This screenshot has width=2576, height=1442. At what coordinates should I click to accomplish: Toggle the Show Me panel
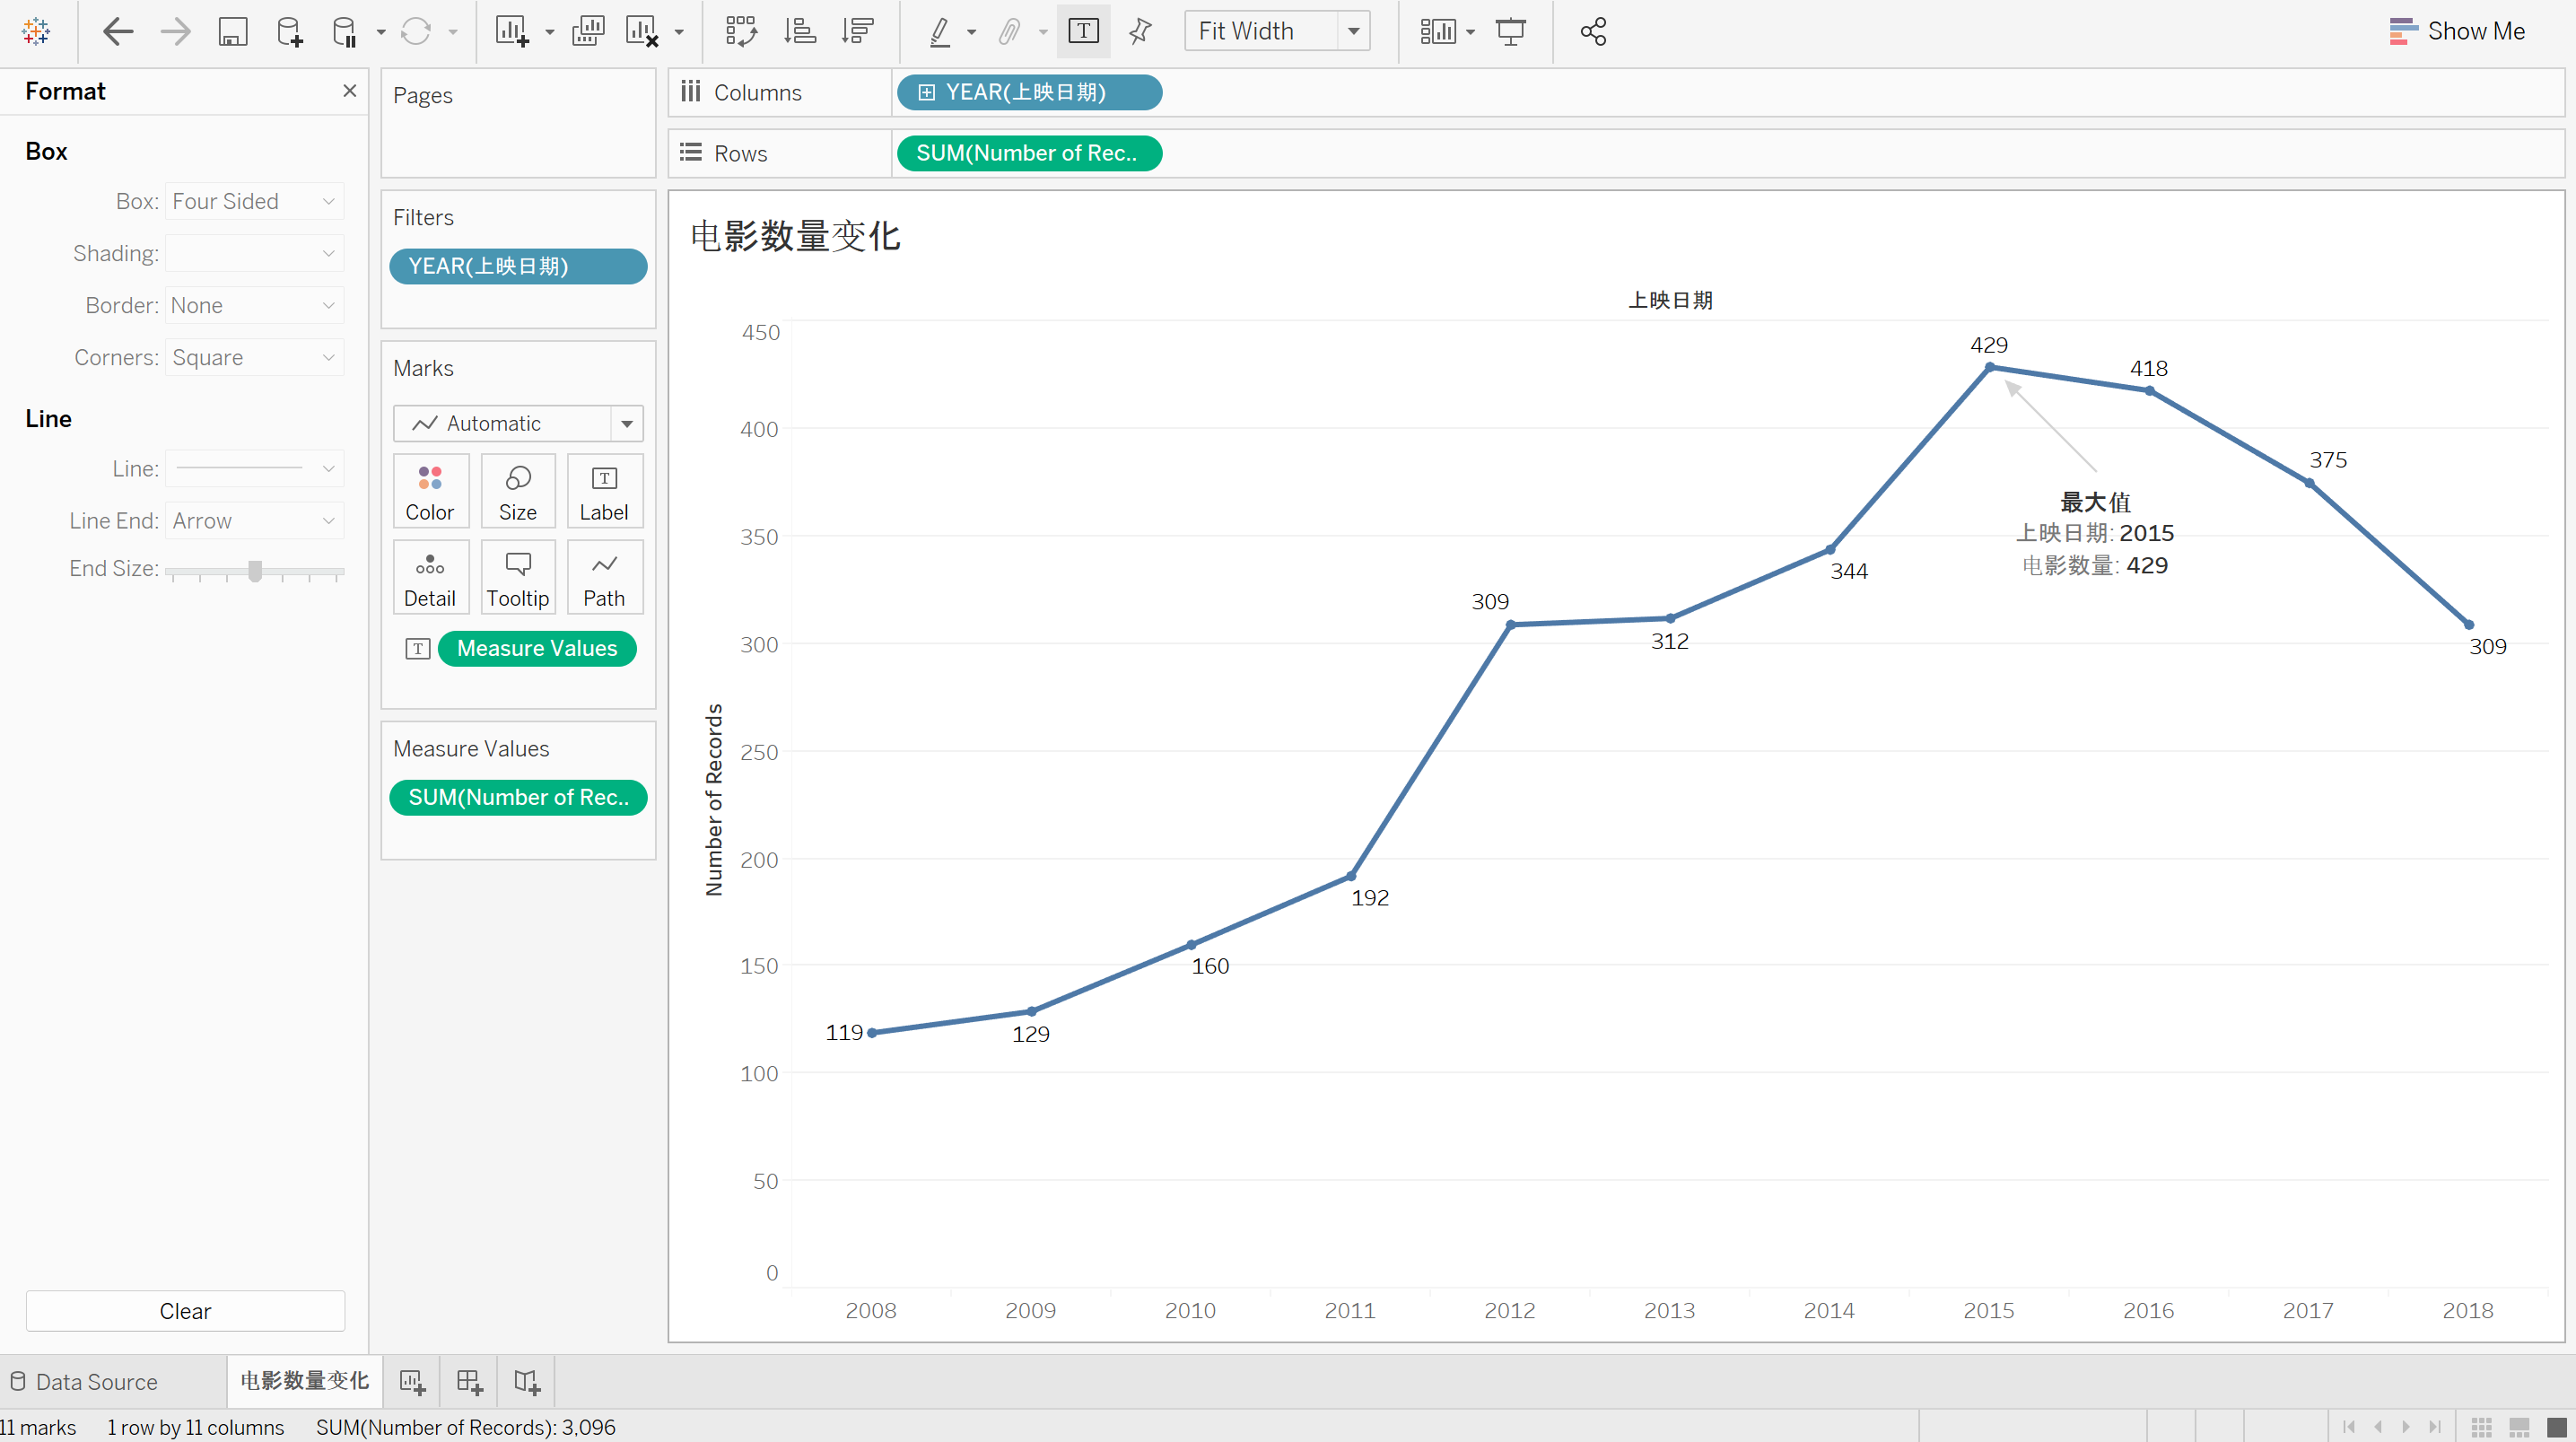point(2457,32)
